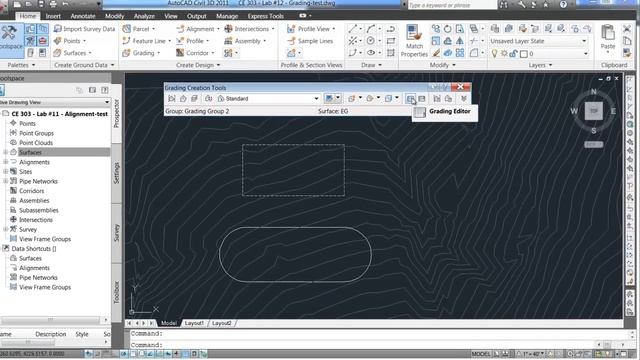The image size is (640, 360).
Task: Select Alignments under the drawing node
Action: coord(34,162)
